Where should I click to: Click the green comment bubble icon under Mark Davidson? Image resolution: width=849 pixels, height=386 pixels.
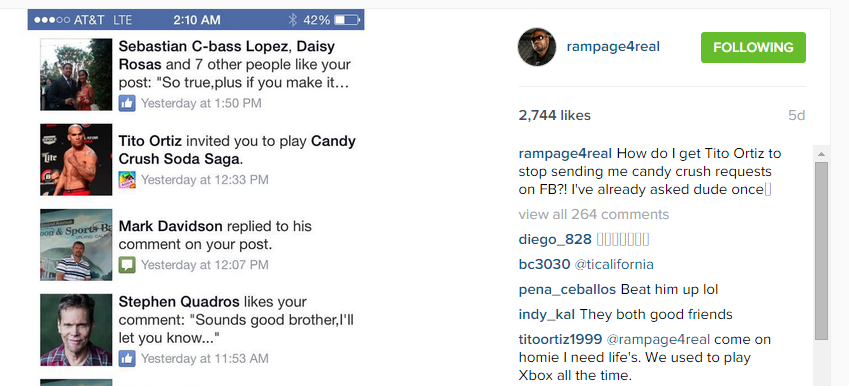[x=127, y=265]
